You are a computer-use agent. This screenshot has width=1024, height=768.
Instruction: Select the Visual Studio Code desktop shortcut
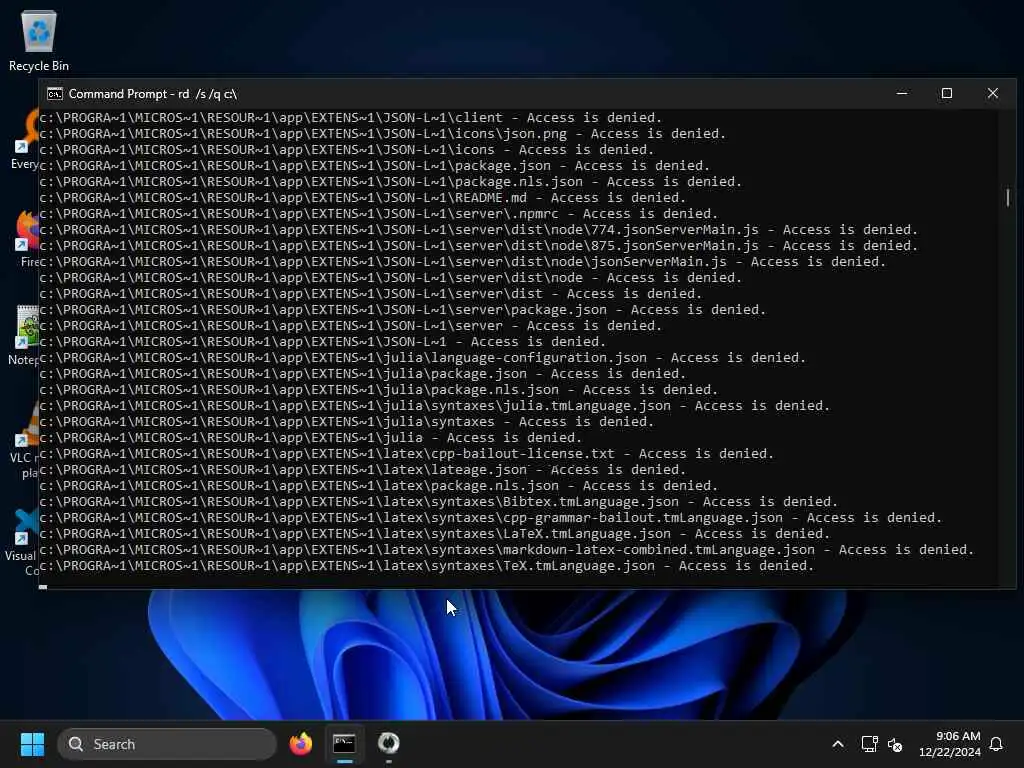[x=22, y=541]
